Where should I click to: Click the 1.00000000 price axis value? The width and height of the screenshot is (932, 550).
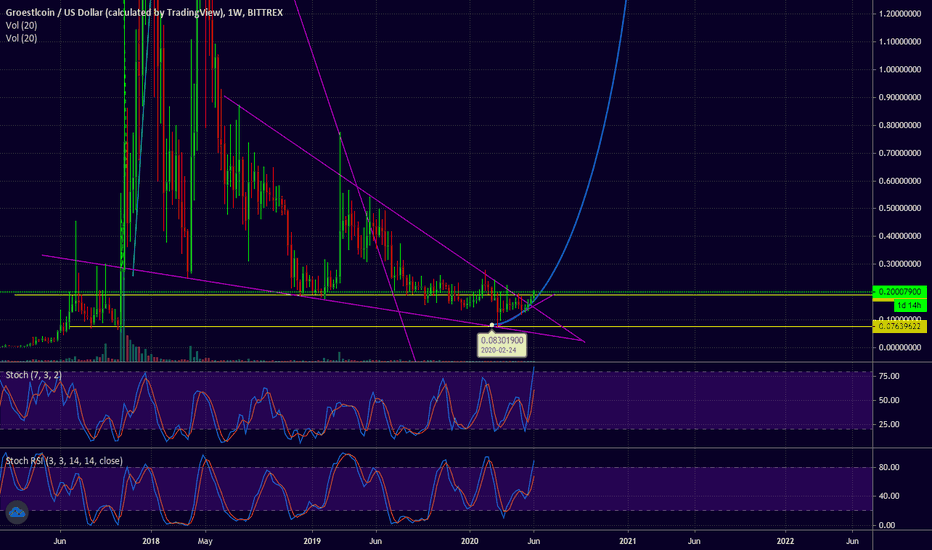coord(900,70)
